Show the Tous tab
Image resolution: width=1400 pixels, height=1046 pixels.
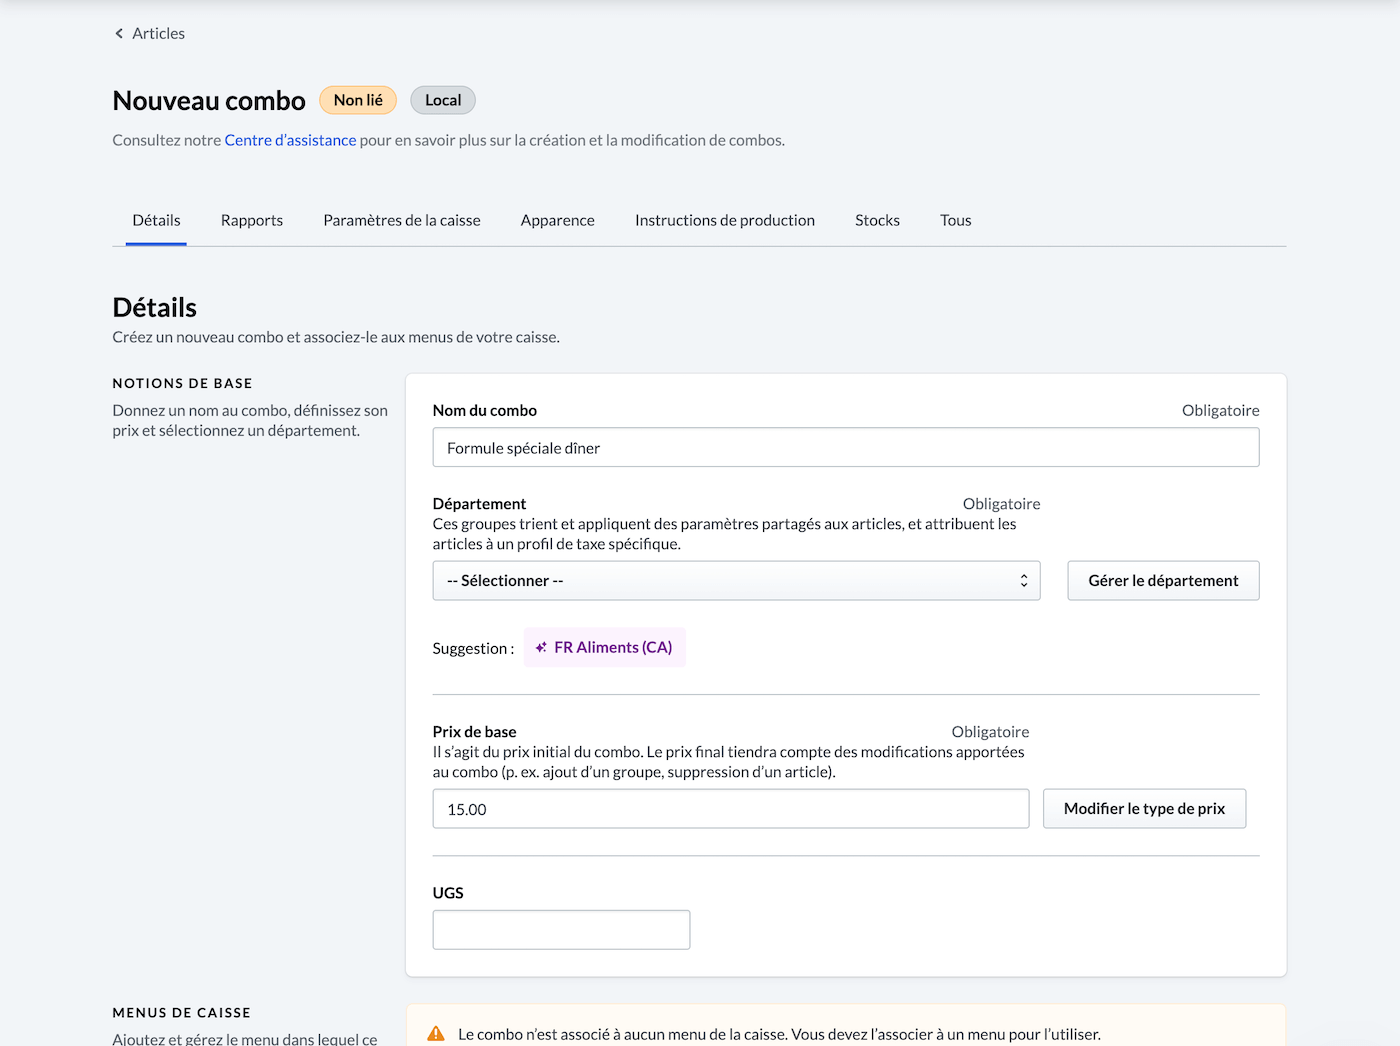tap(956, 220)
